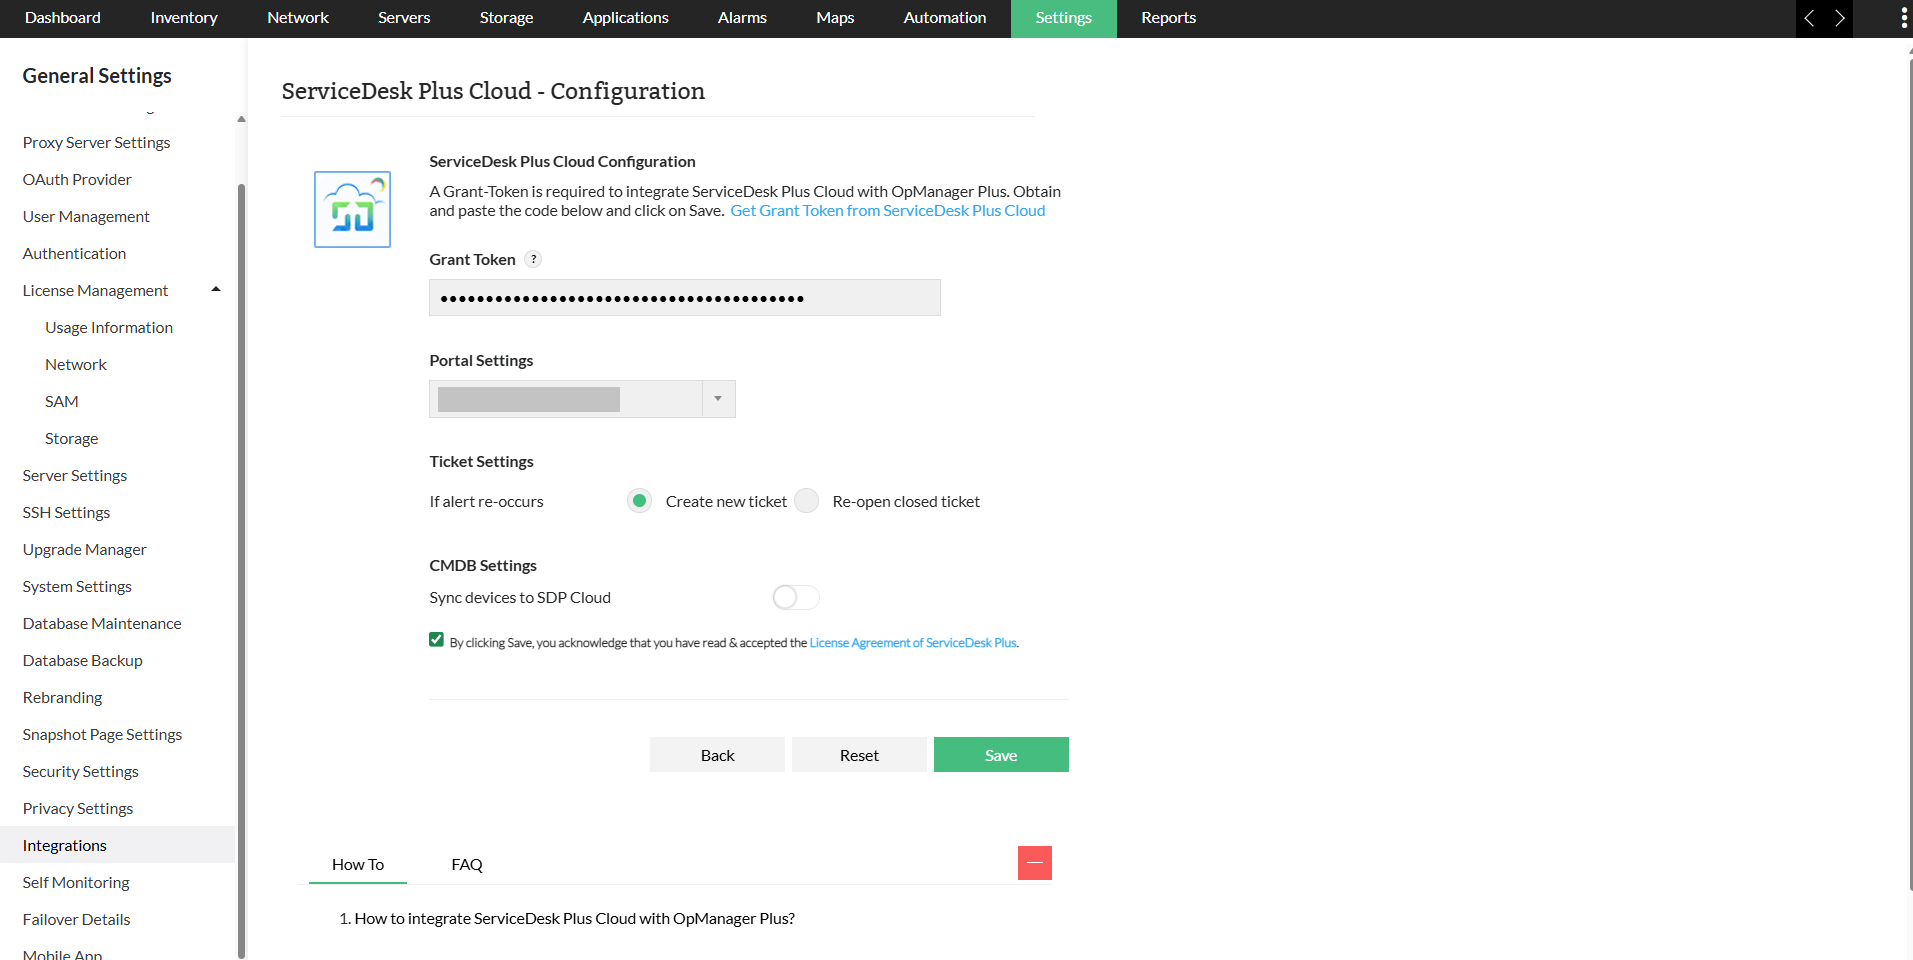Uncheck the license agreement acknowledgment checkbox
Screen dimensions: 1913x960
pos(437,640)
